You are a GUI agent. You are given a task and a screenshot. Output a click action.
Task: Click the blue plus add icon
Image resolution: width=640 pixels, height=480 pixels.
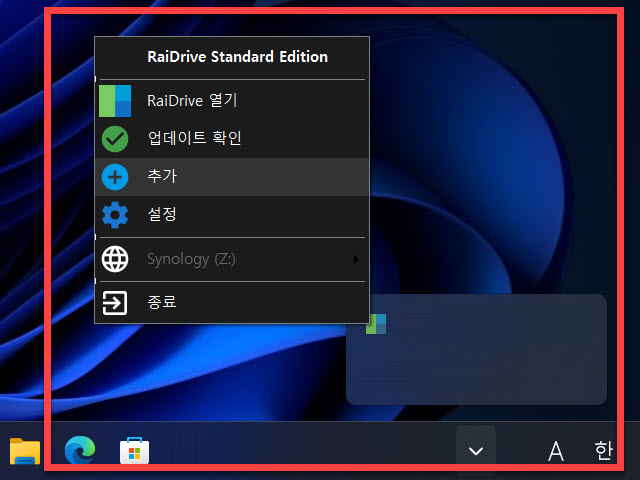tap(115, 177)
